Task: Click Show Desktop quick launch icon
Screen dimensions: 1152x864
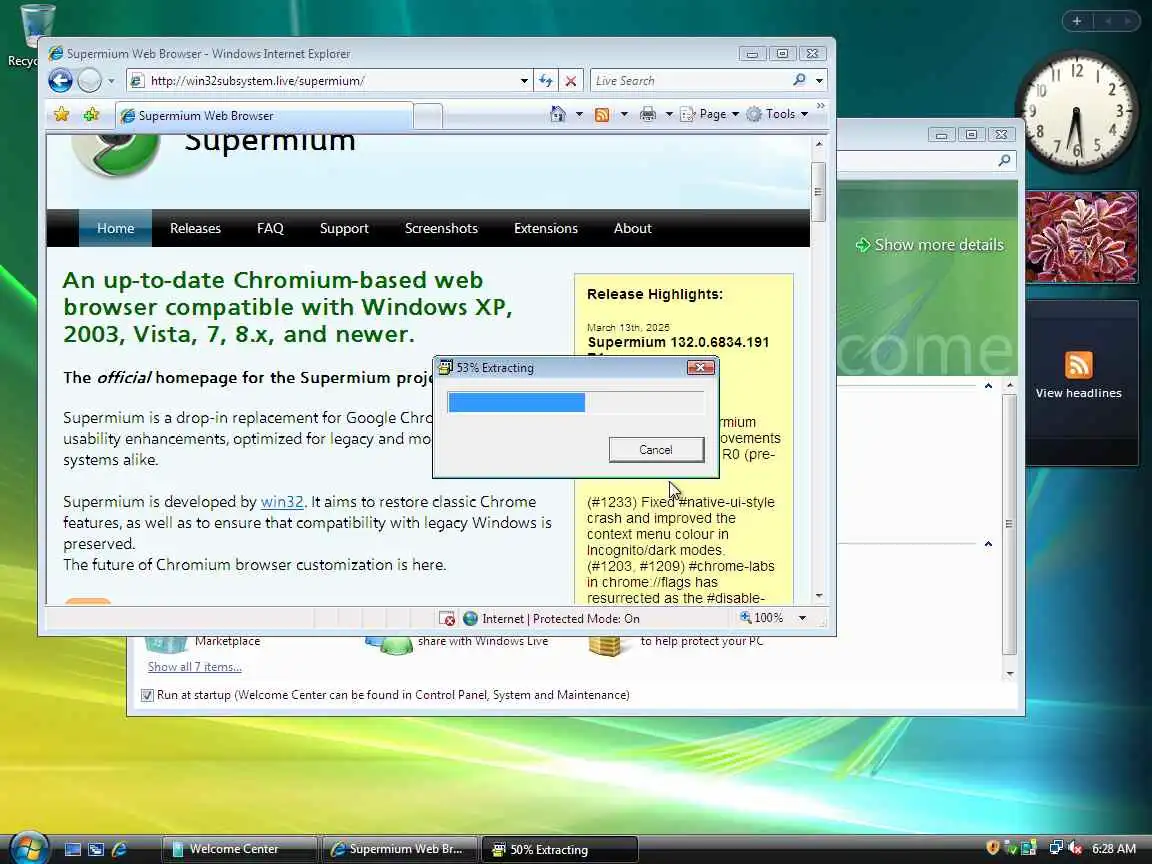Action: click(73, 849)
